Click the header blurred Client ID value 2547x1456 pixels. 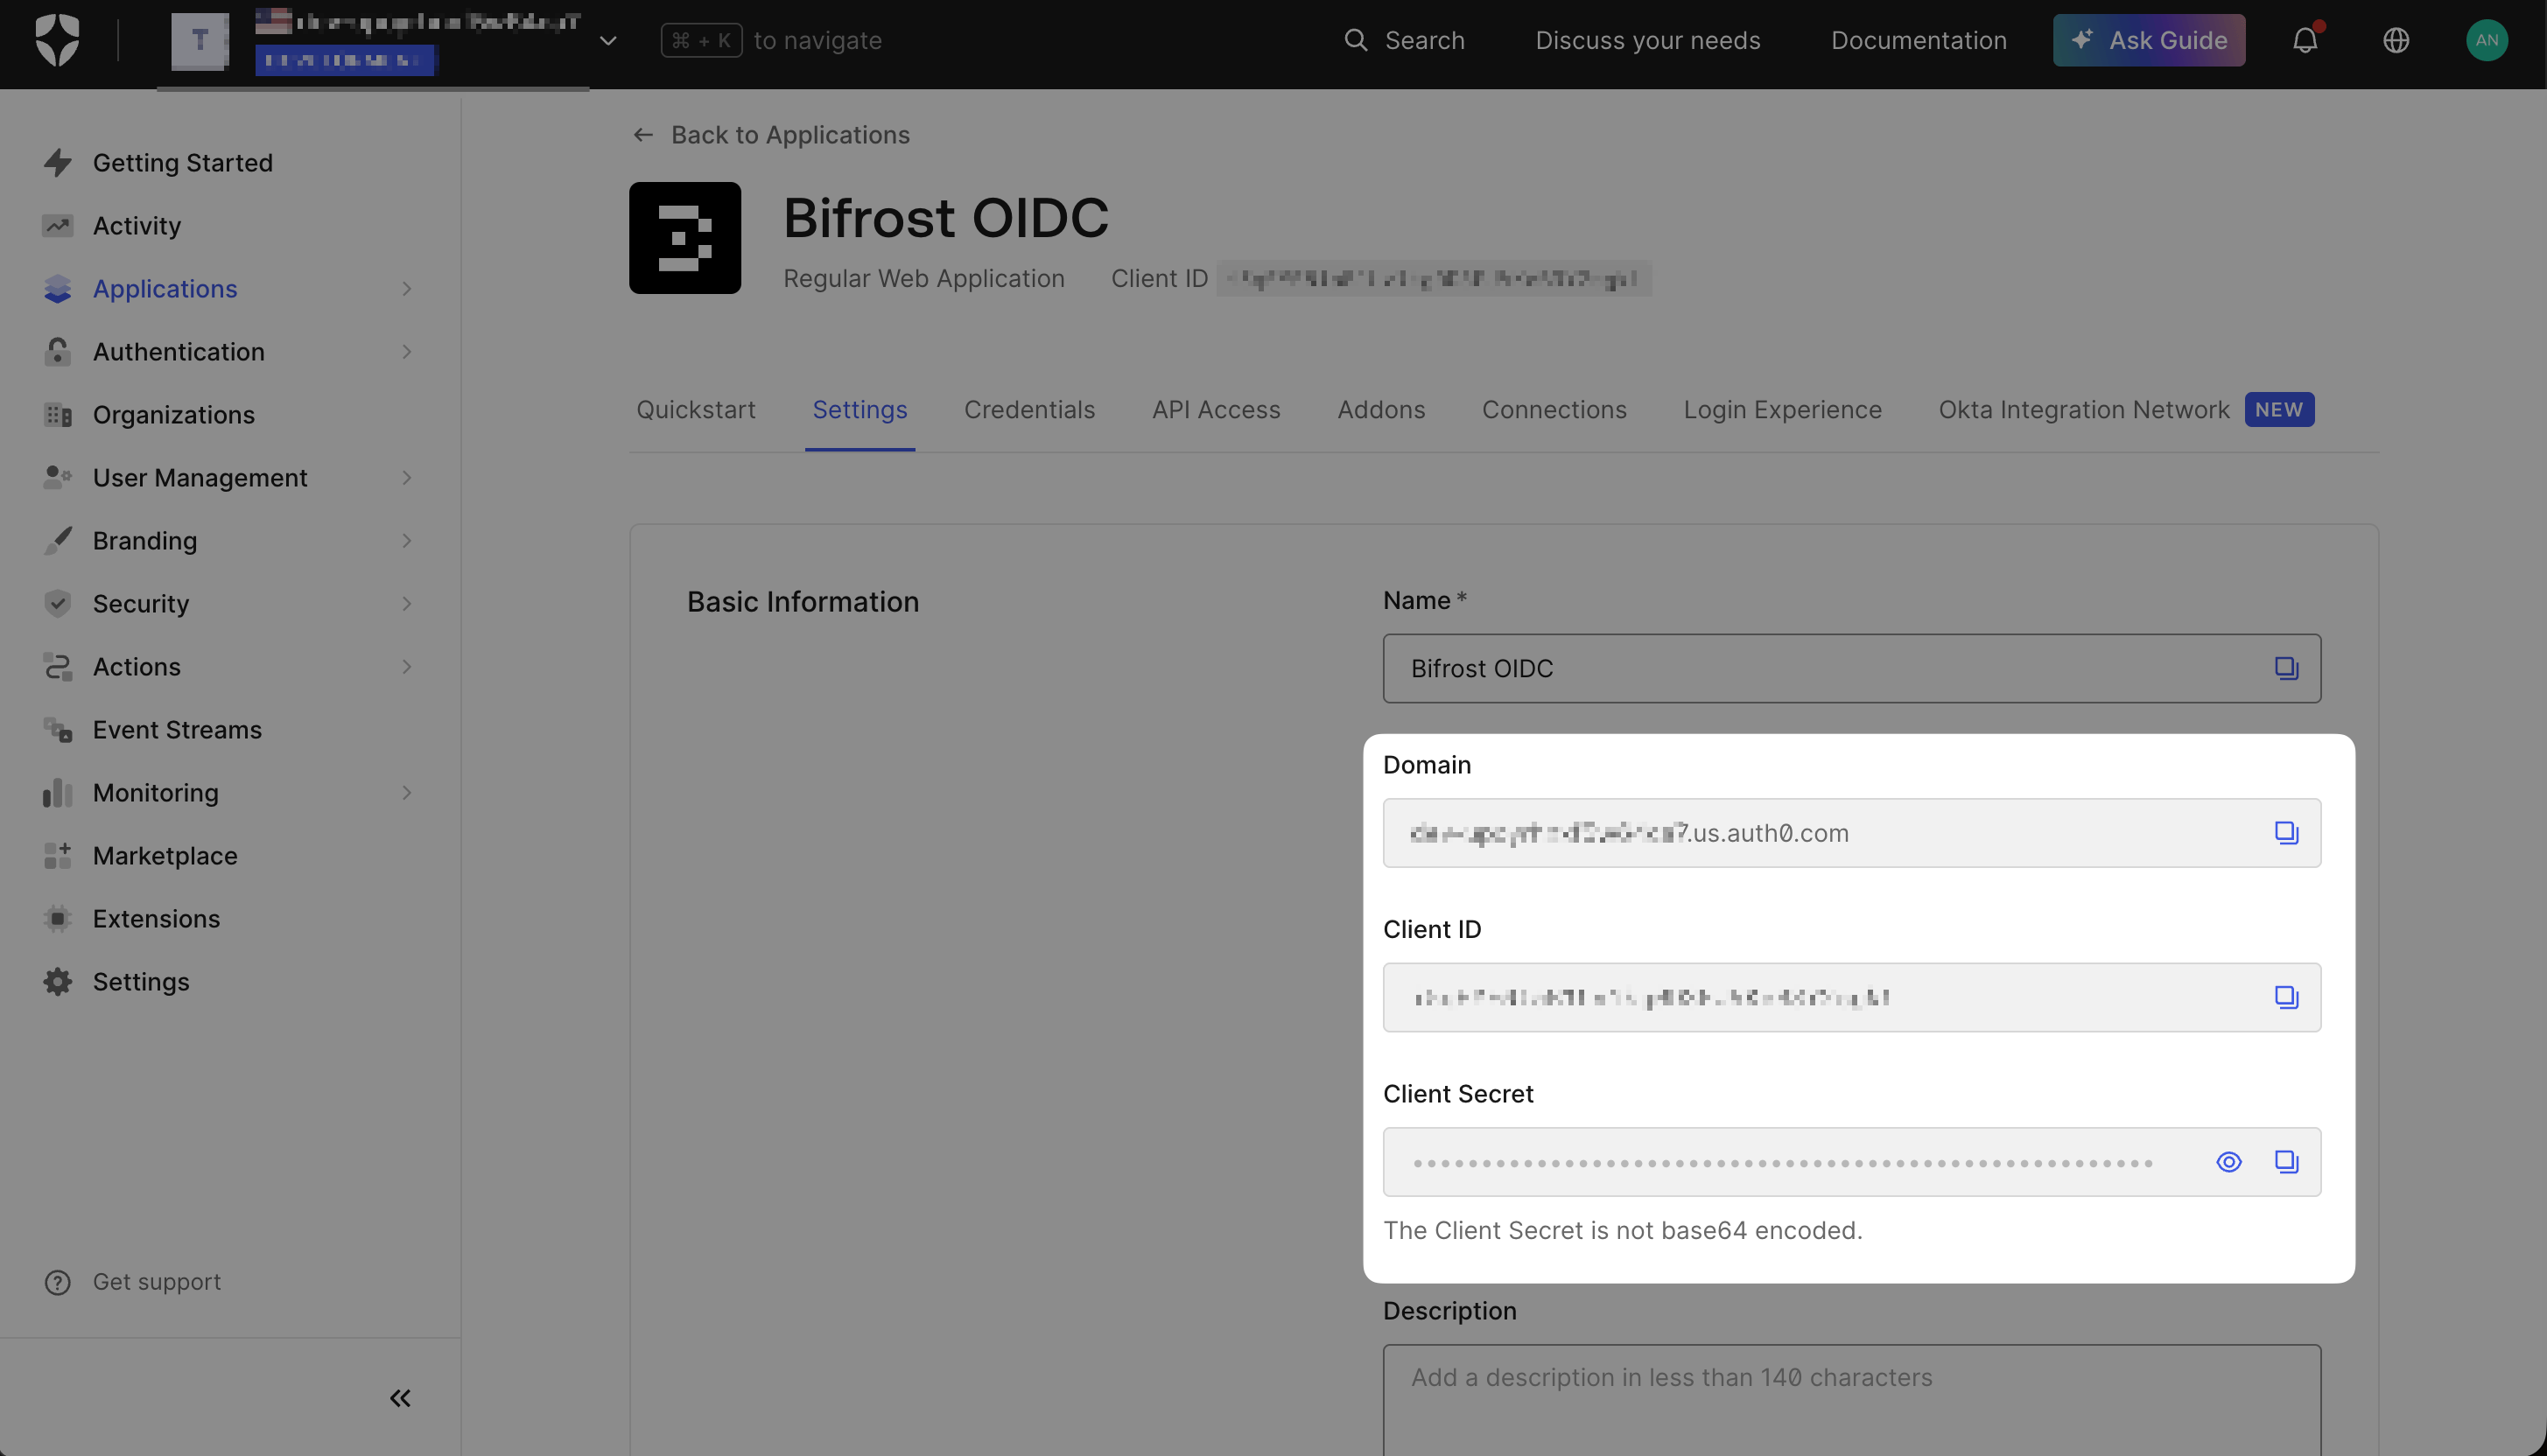coord(1433,278)
